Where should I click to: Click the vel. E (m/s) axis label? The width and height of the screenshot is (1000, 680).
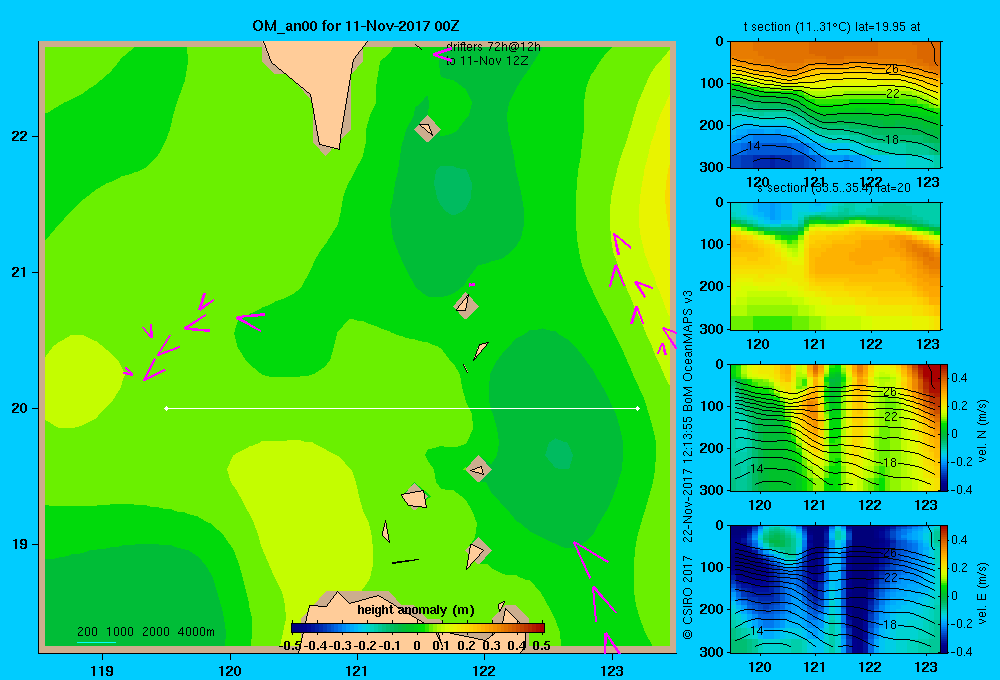click(983, 592)
